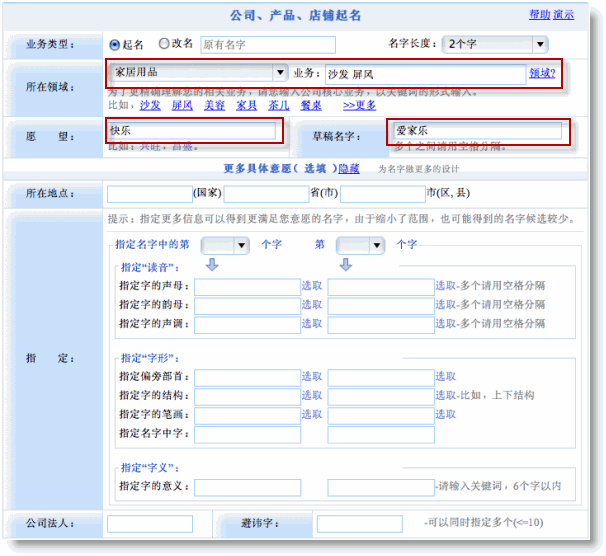
Task: Click the 草稿名字 input containing 爱家乐
Action: 476,131
